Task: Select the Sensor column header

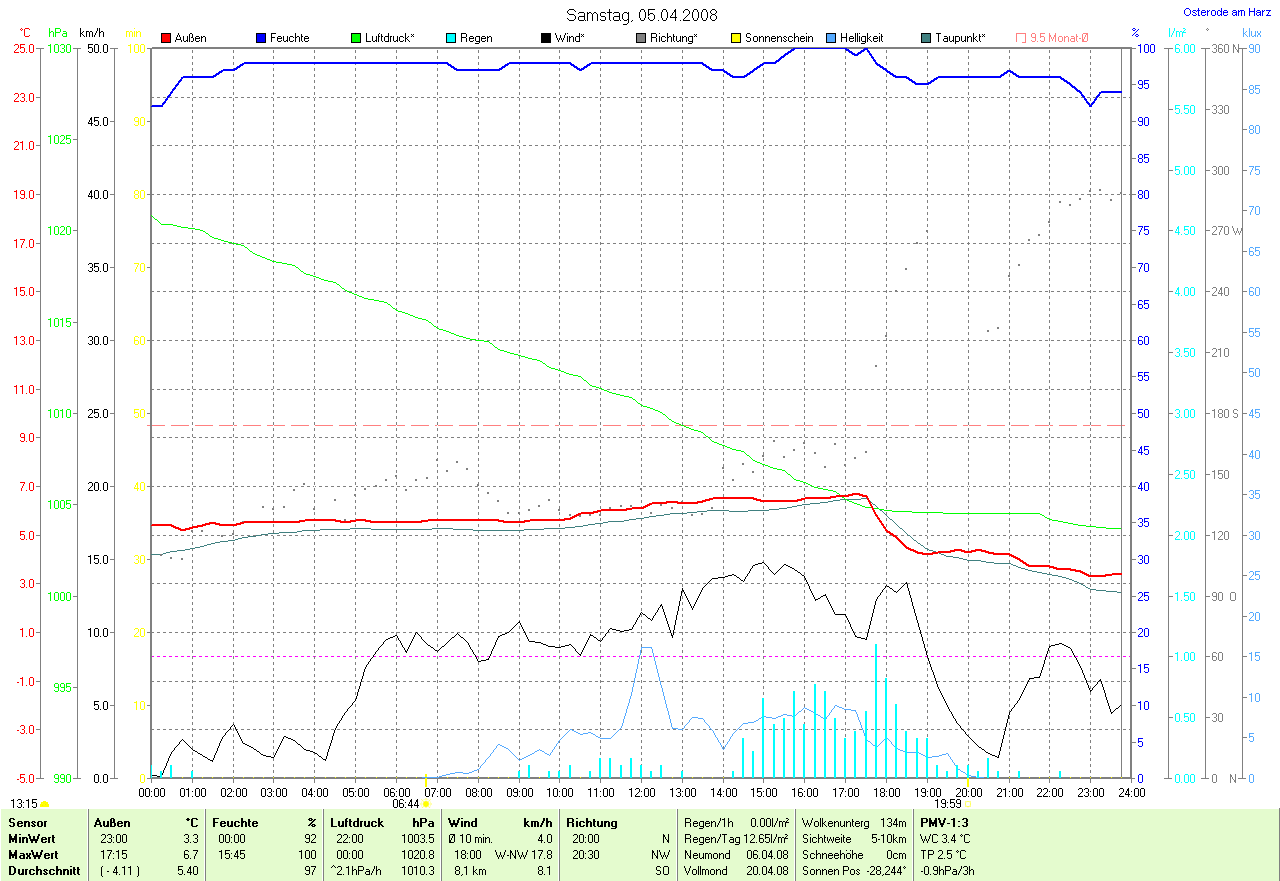Action: [27, 822]
